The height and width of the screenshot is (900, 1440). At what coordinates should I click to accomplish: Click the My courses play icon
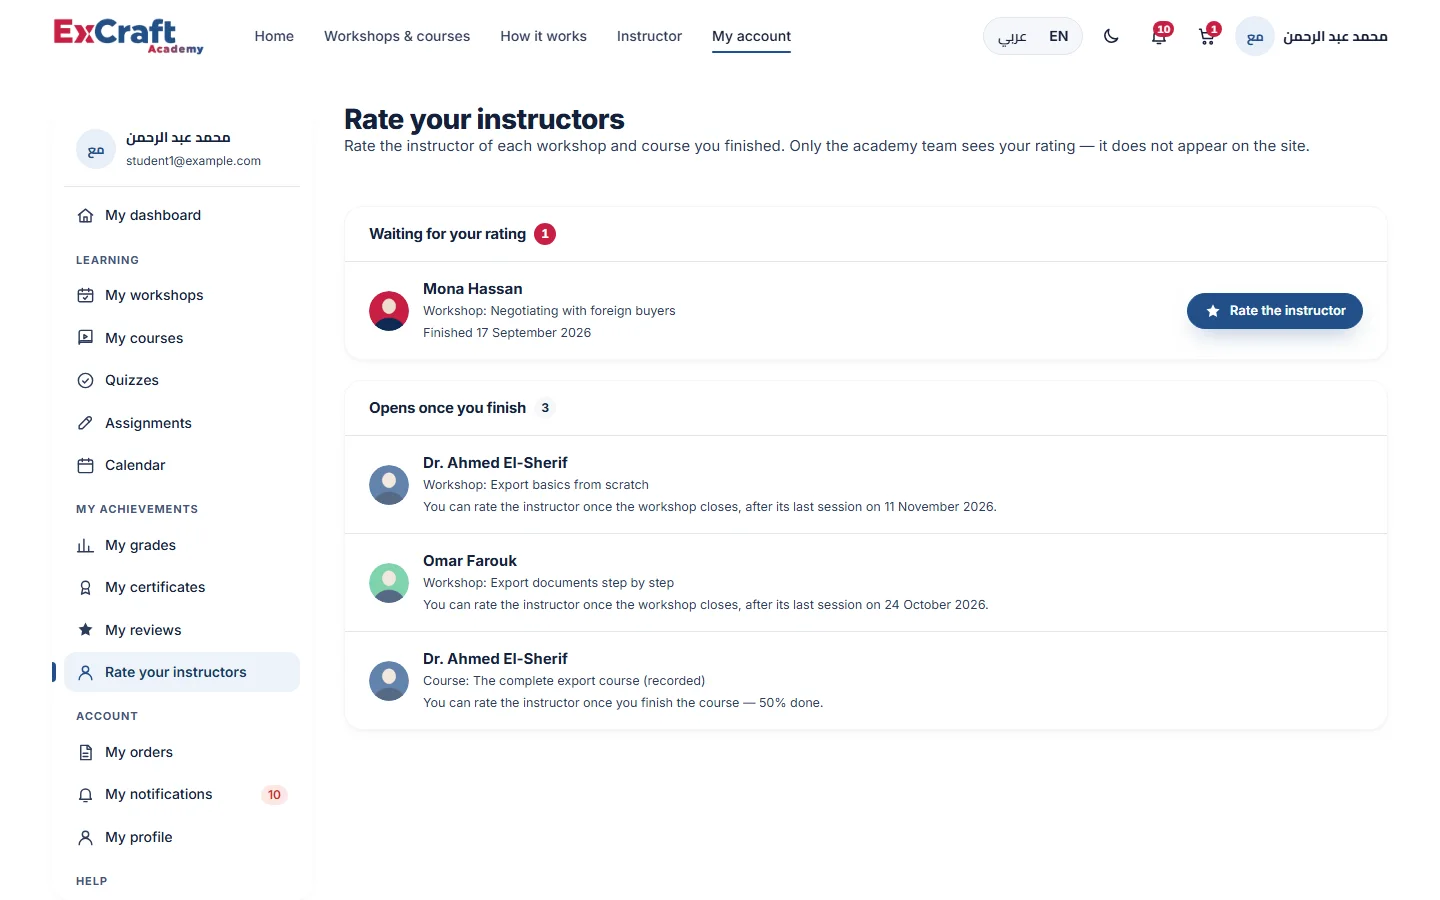85,338
